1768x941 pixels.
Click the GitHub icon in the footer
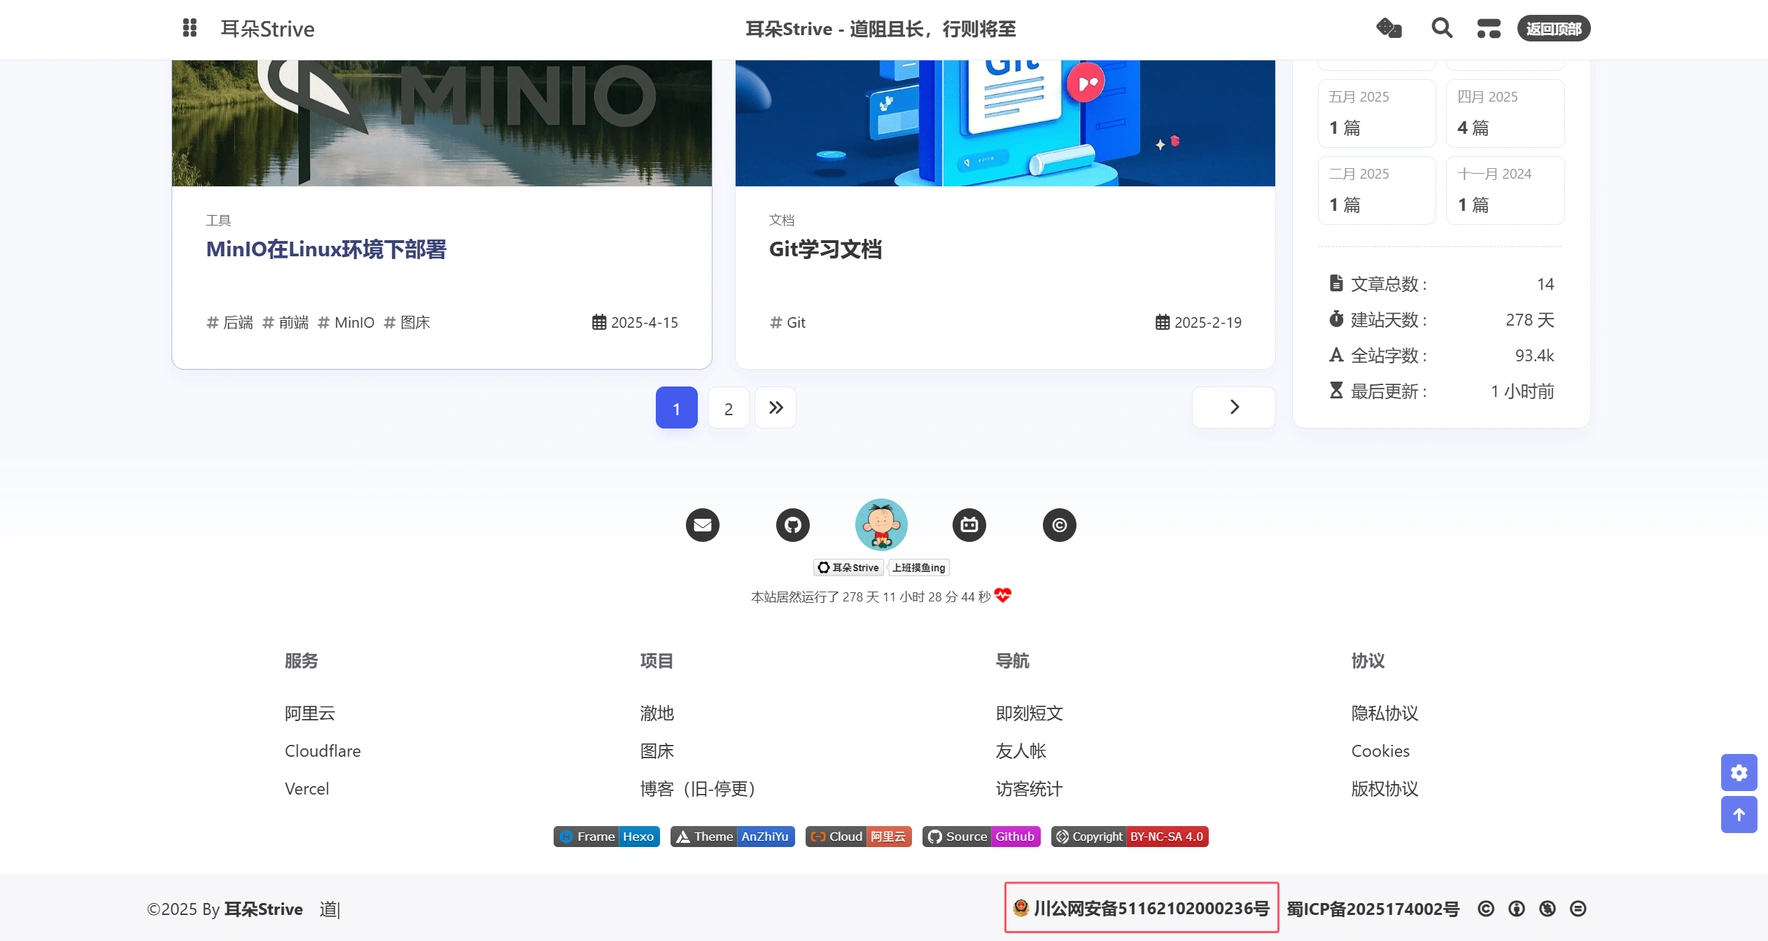792,524
